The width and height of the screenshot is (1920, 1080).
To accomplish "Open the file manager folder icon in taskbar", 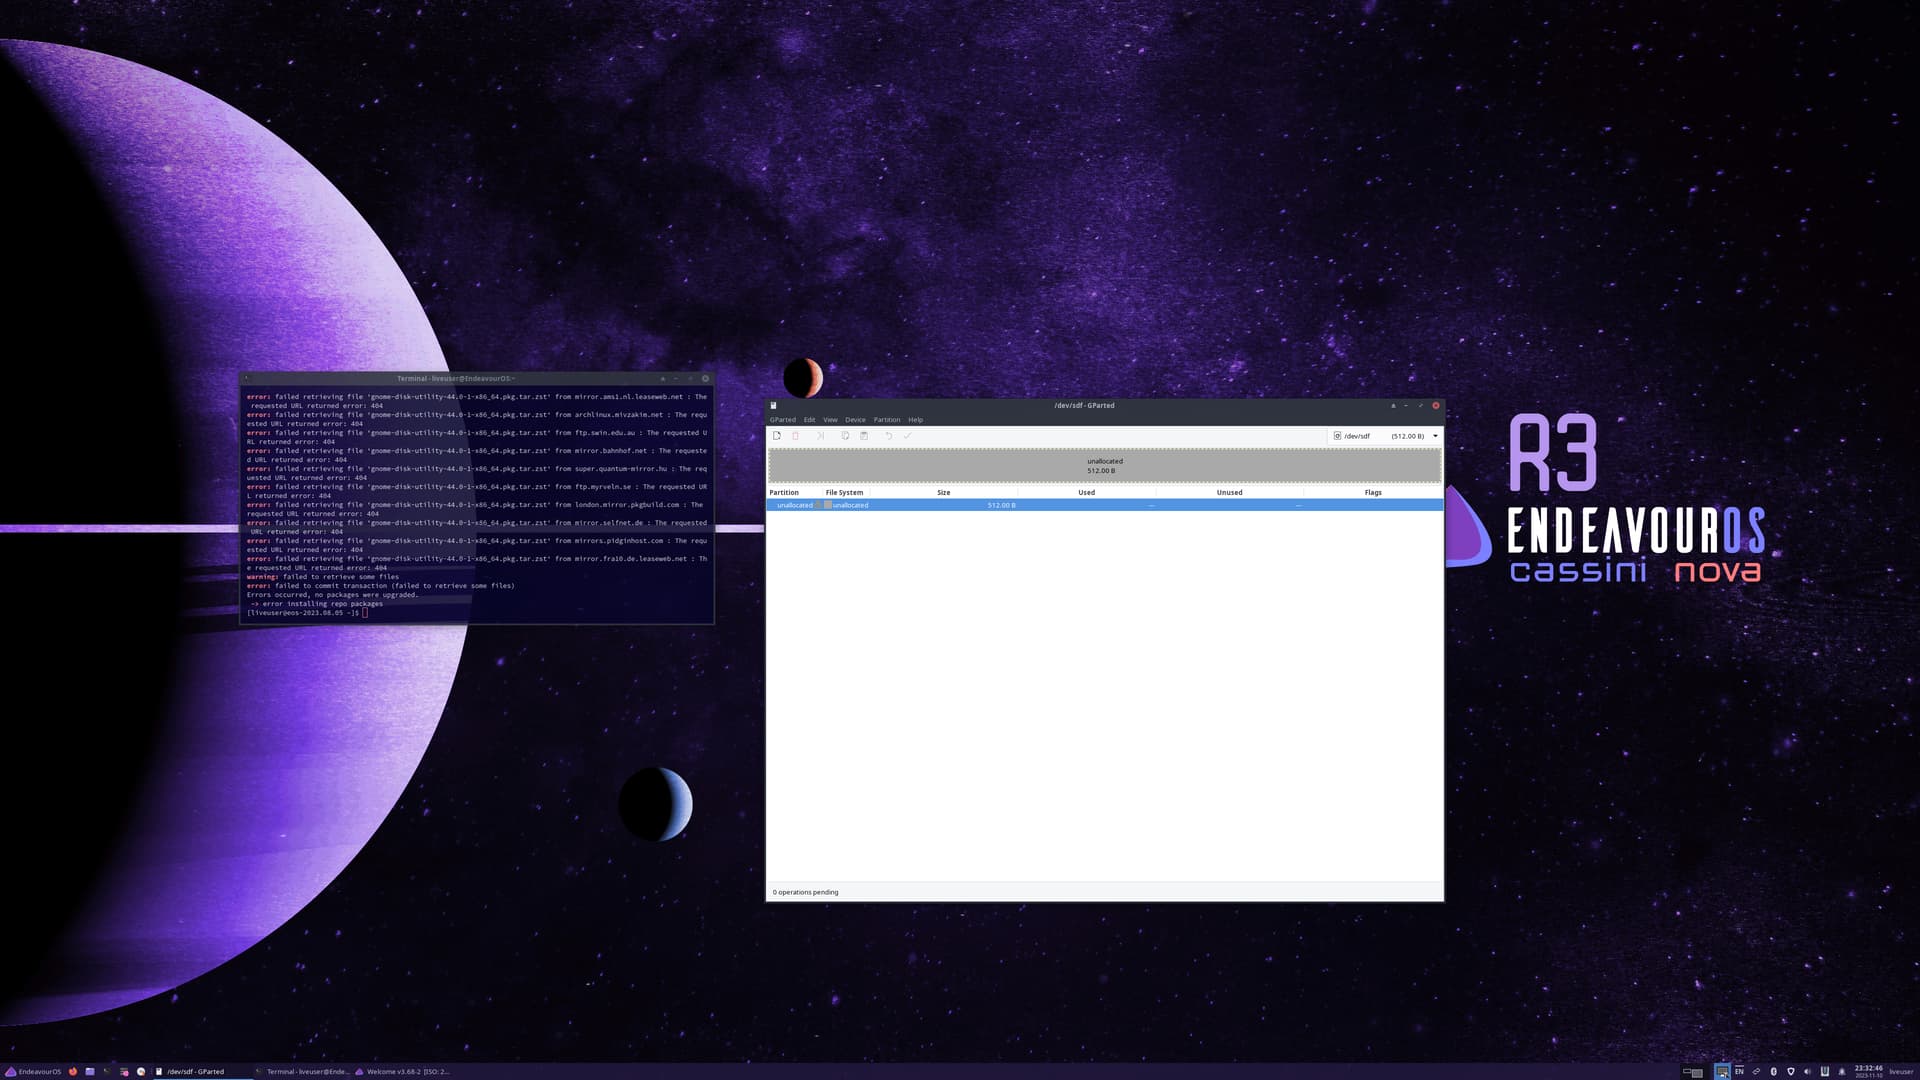I will tap(90, 1071).
